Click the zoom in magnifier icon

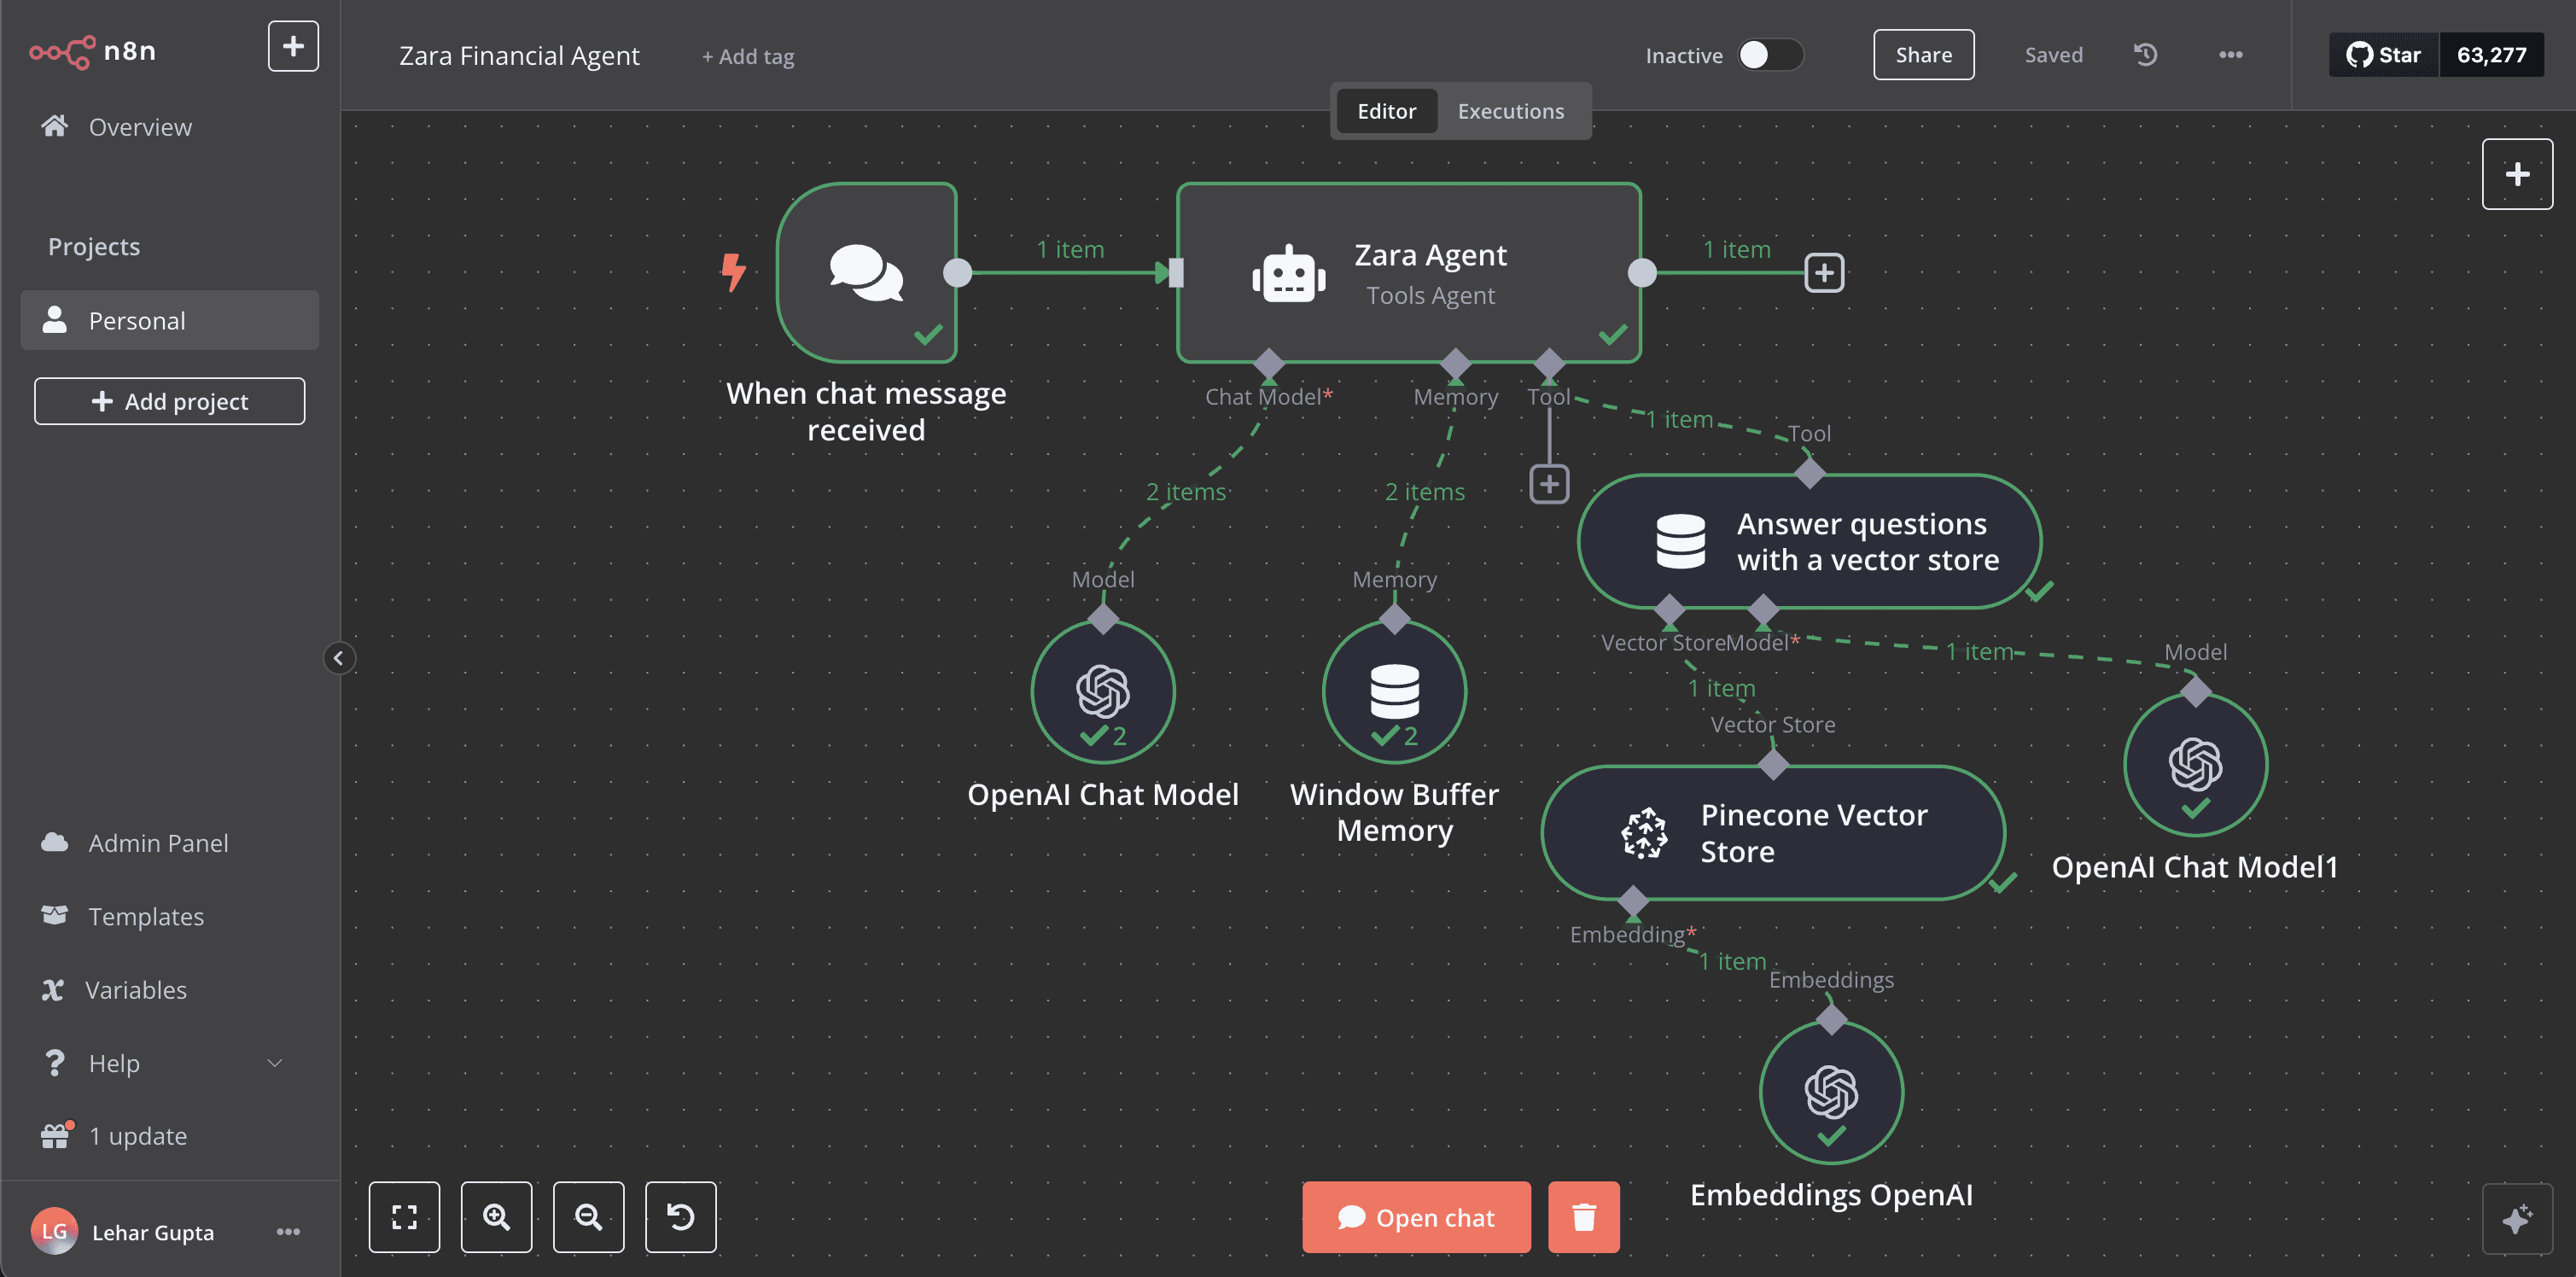click(496, 1216)
